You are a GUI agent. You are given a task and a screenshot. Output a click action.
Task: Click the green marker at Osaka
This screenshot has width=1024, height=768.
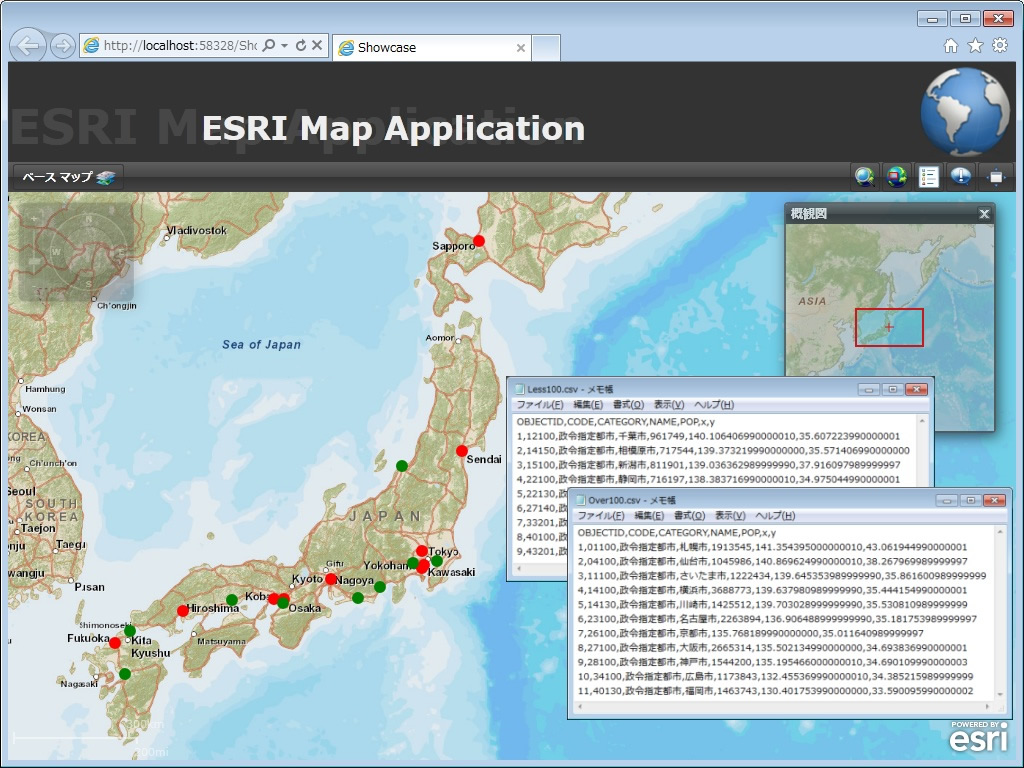coord(283,603)
